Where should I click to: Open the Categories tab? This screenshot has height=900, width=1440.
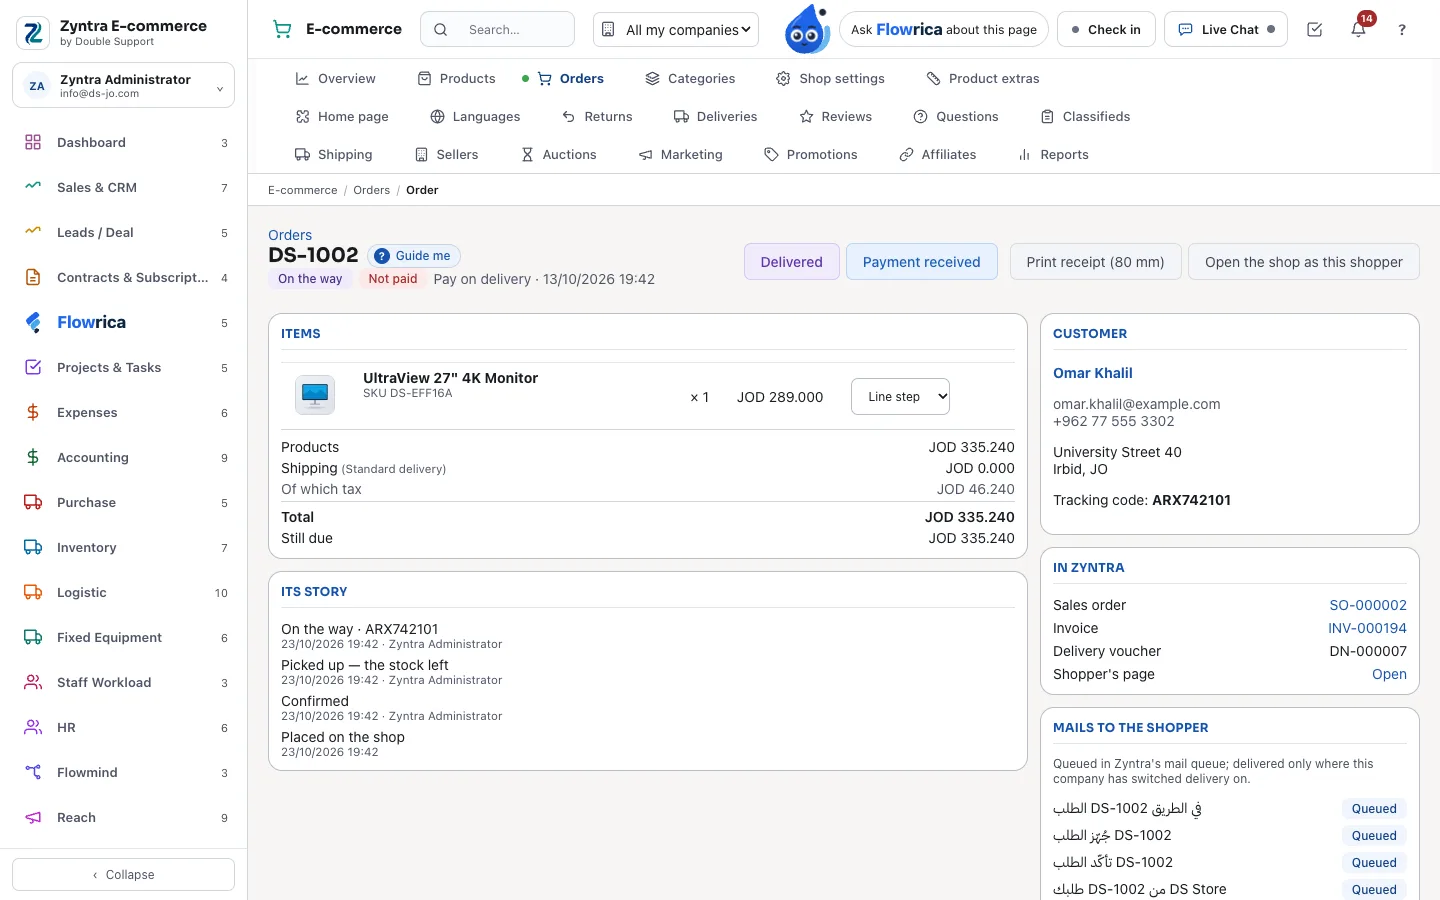coord(690,78)
